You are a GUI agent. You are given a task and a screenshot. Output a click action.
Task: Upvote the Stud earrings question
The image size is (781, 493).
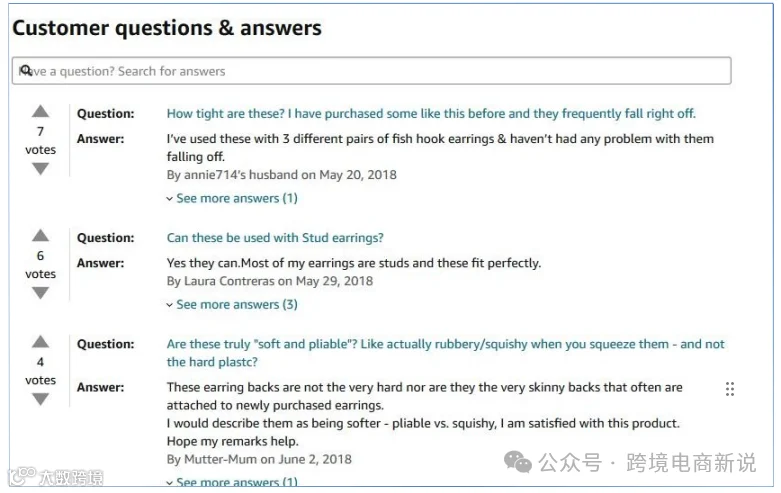coord(40,236)
